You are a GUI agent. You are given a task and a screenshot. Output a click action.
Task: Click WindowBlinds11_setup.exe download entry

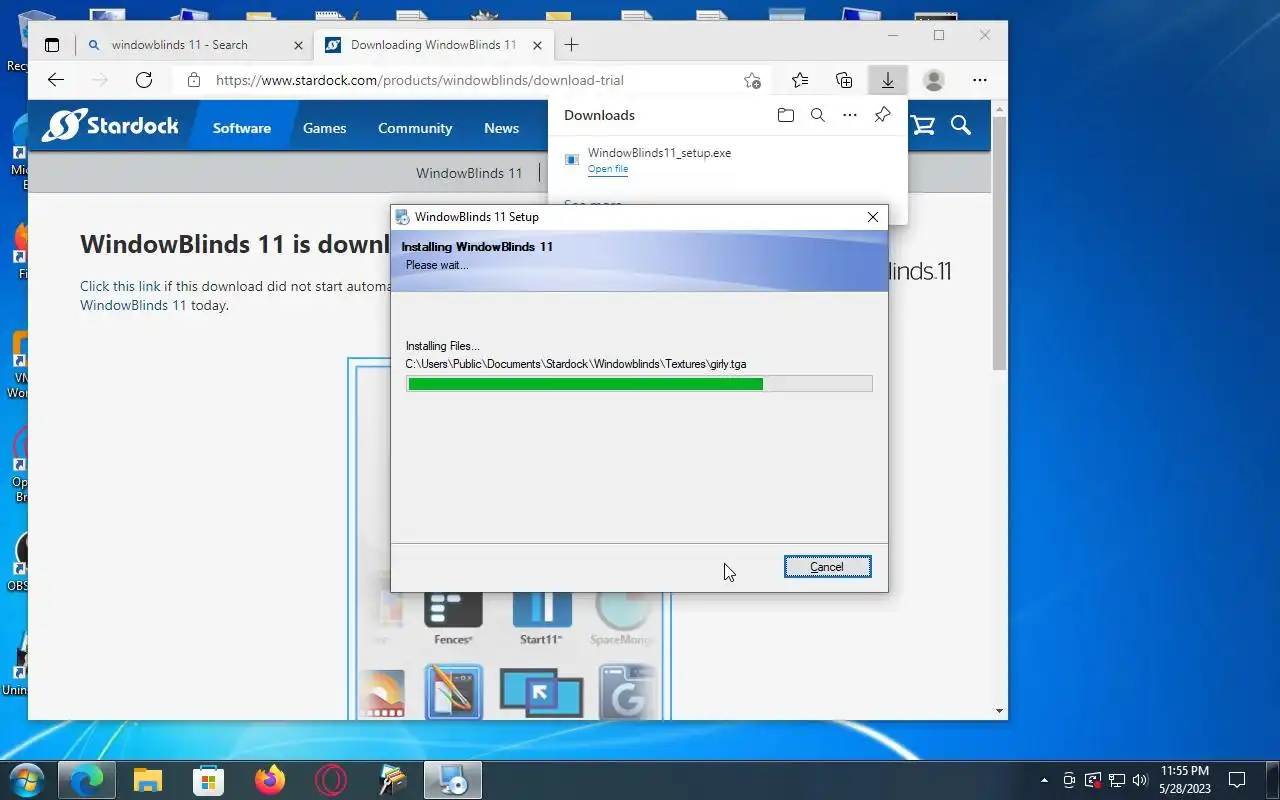point(728,160)
